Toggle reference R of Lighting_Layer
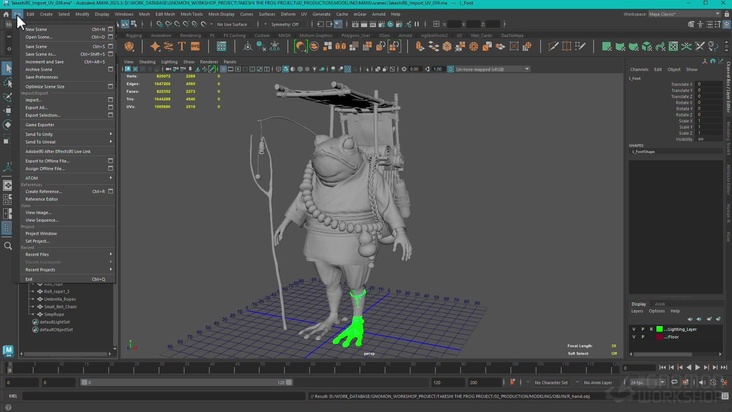 [x=651, y=329]
